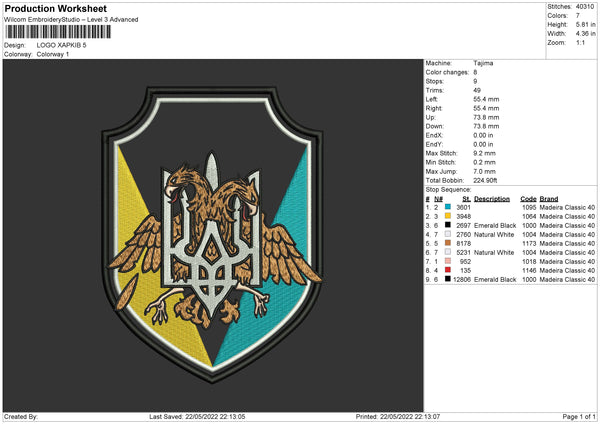Click the red swatch beside 135 stitches
Image resolution: width=600 pixels, height=424 pixels.
click(448, 270)
